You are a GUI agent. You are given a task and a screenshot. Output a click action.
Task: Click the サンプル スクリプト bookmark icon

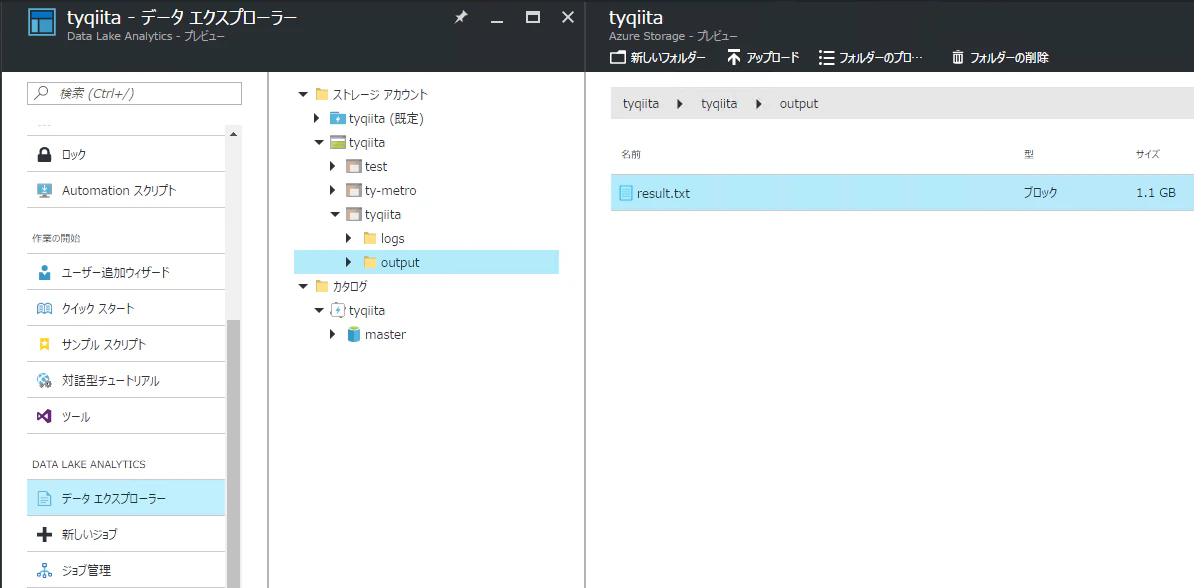pyautogui.click(x=44, y=344)
